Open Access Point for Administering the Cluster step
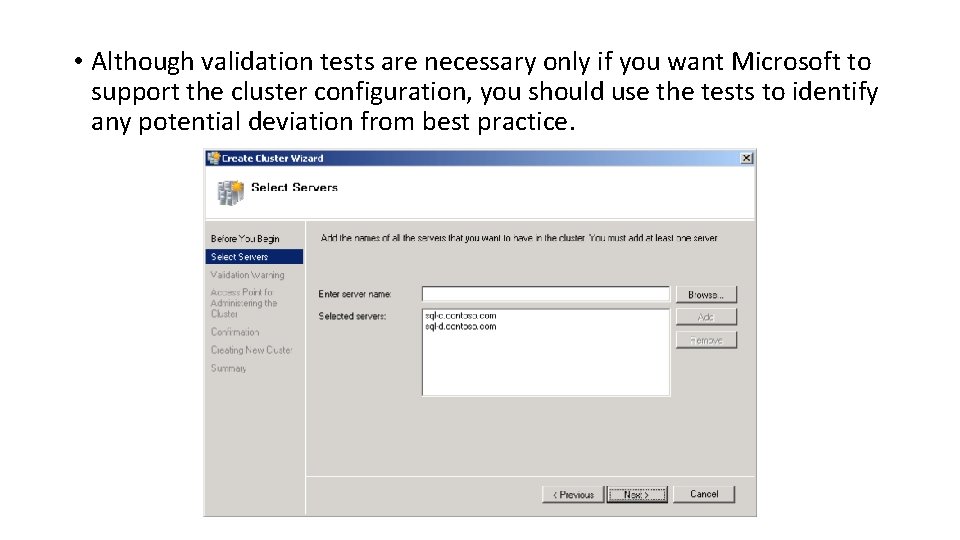 click(x=244, y=303)
